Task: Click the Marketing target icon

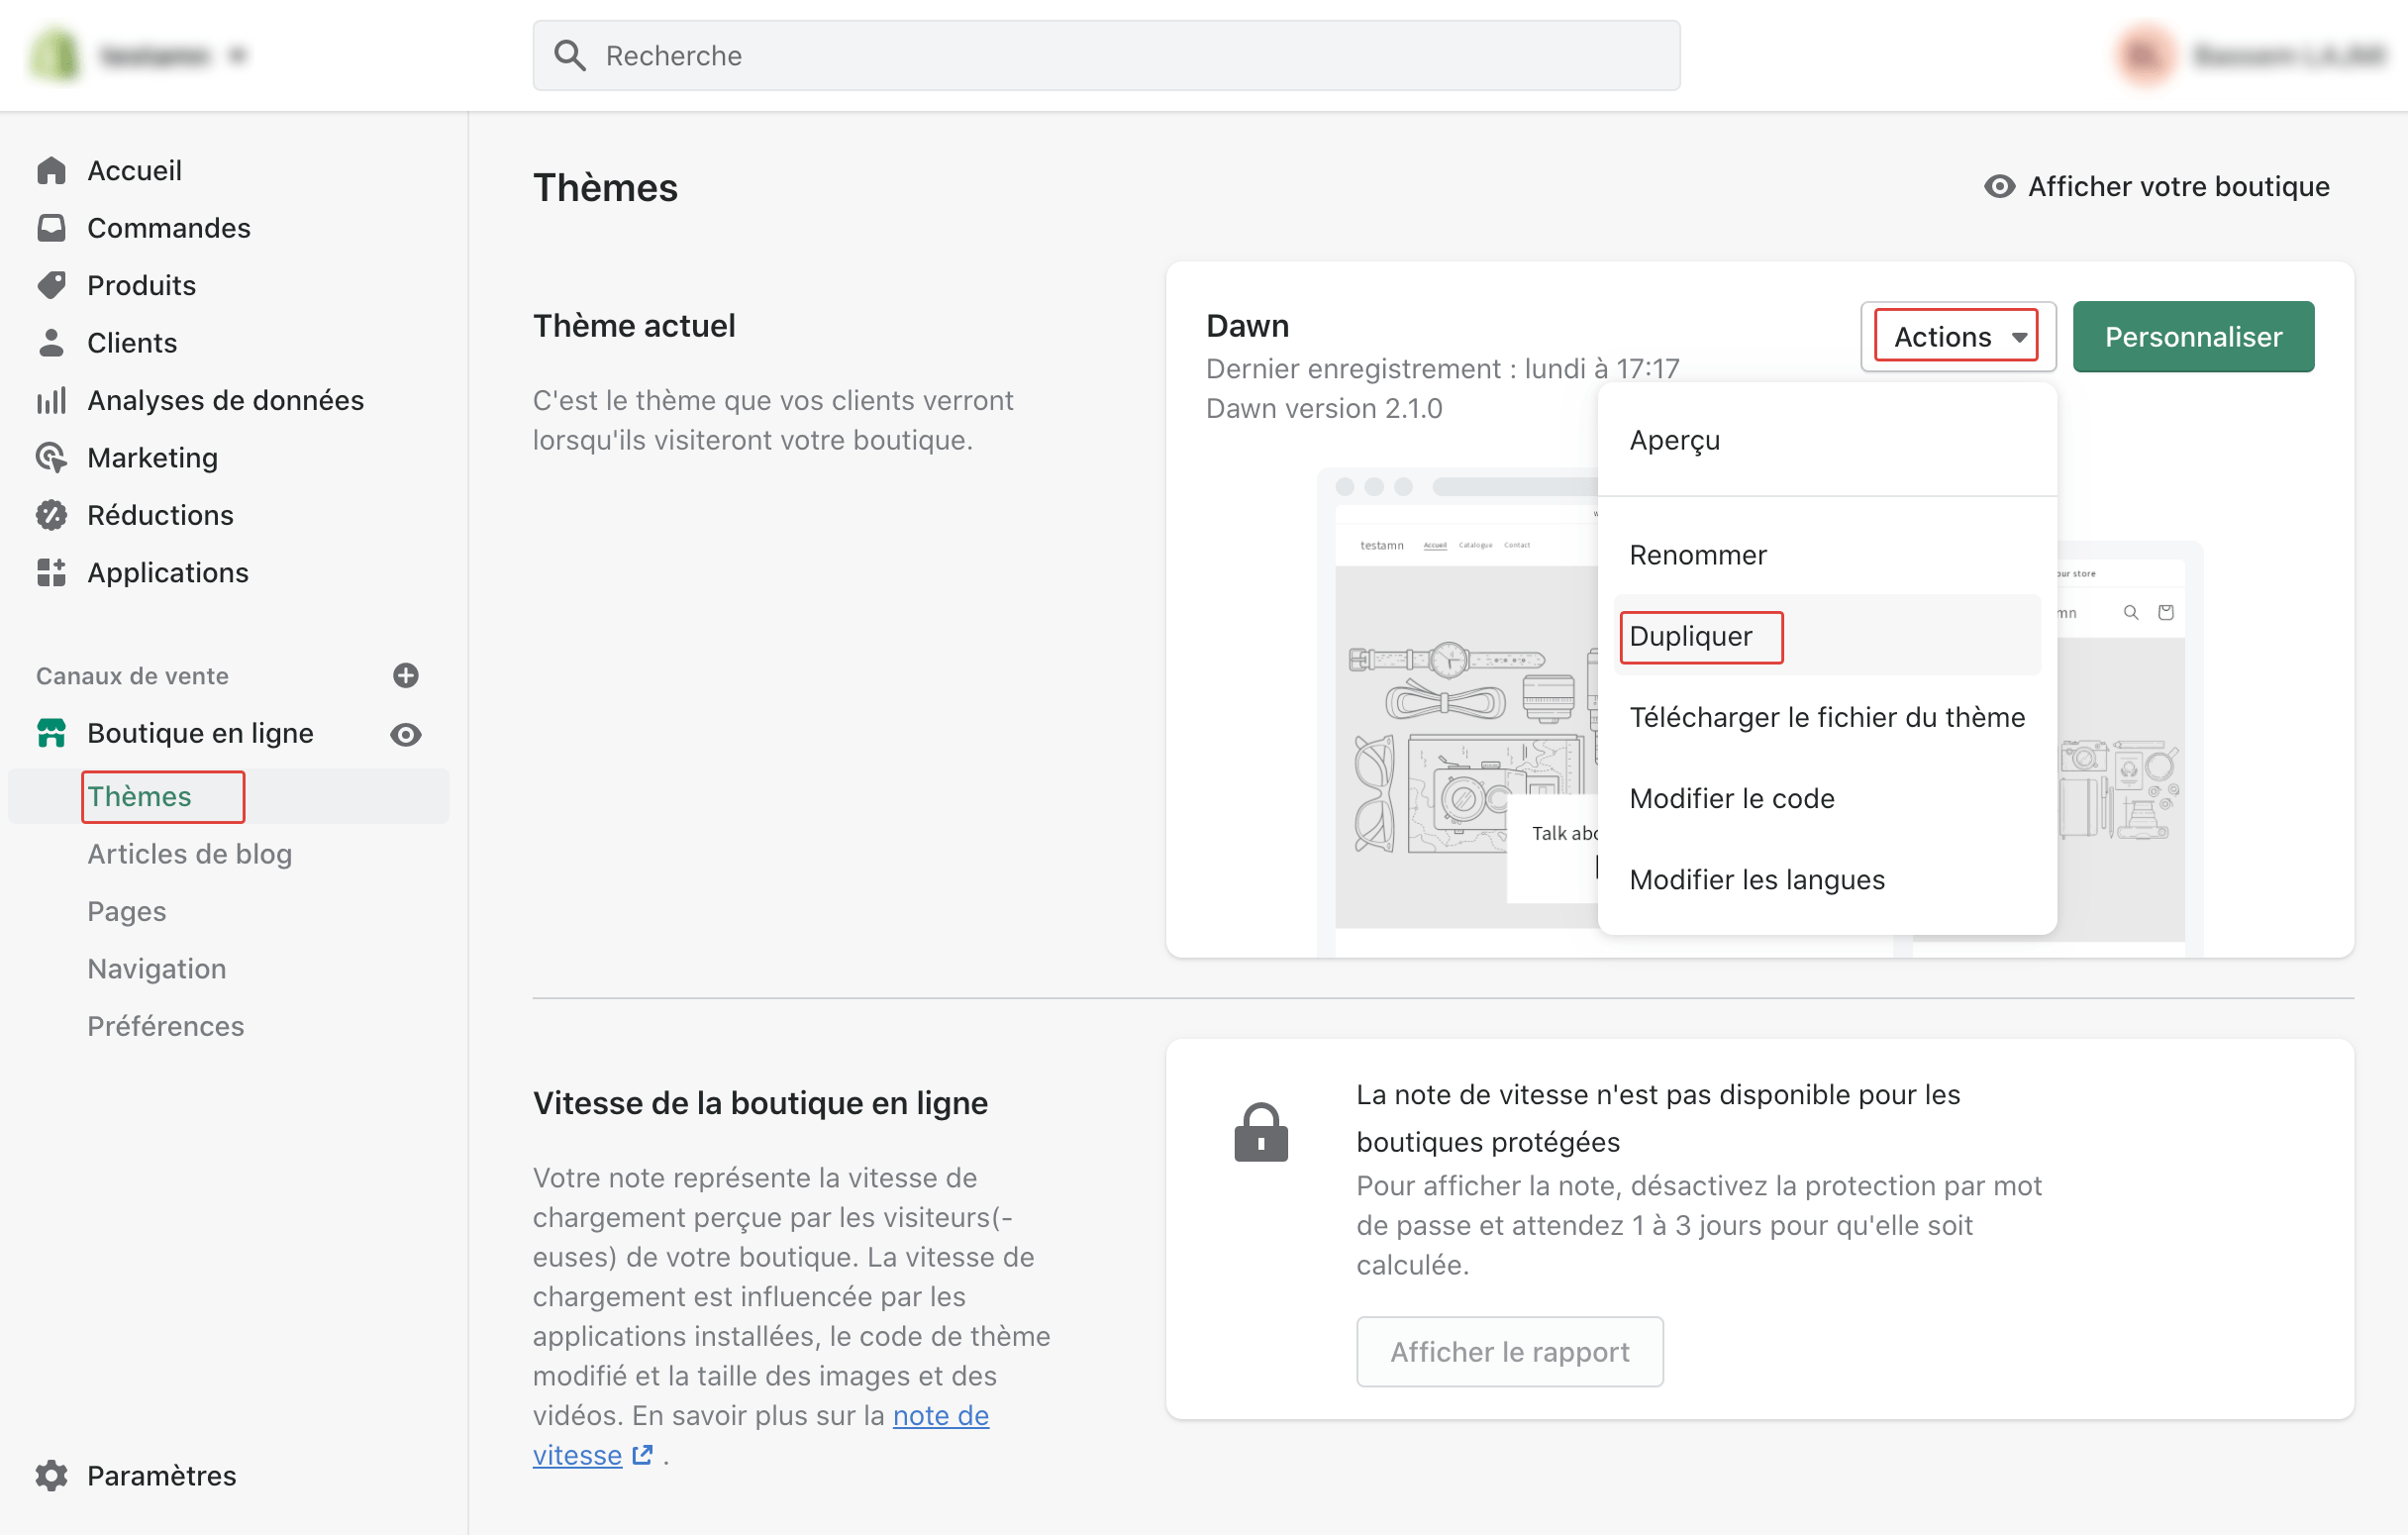Action: point(51,457)
